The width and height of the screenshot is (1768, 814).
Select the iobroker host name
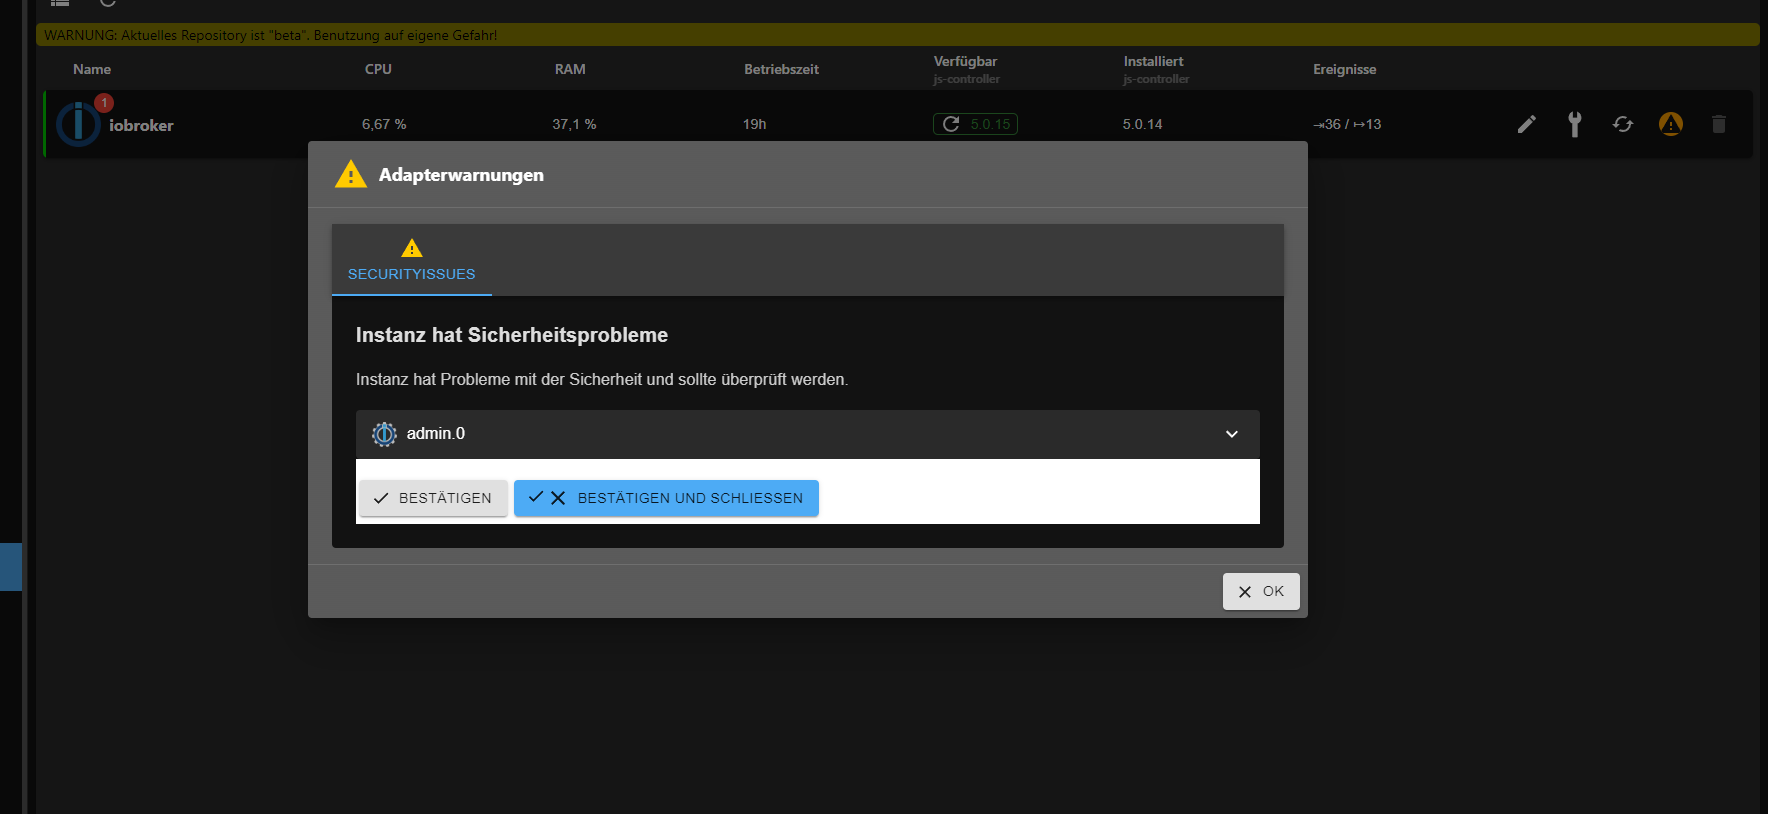(x=141, y=125)
